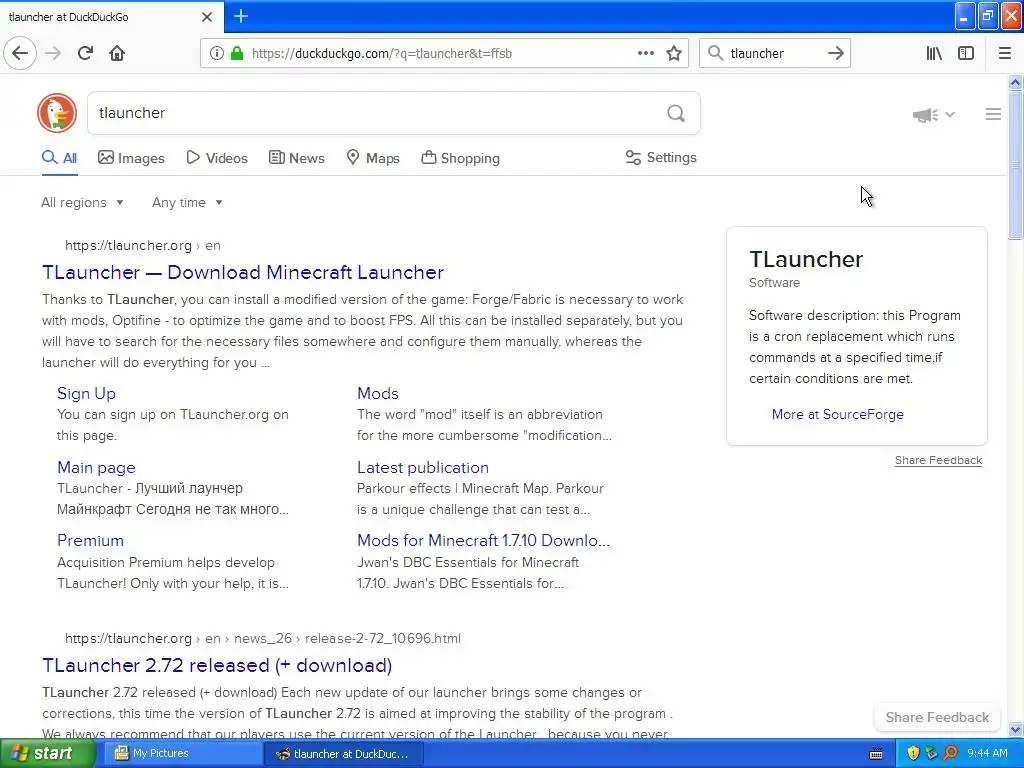Image resolution: width=1024 pixels, height=768 pixels.
Task: Open the Firefox hamburger menu
Action: pos(1005,53)
